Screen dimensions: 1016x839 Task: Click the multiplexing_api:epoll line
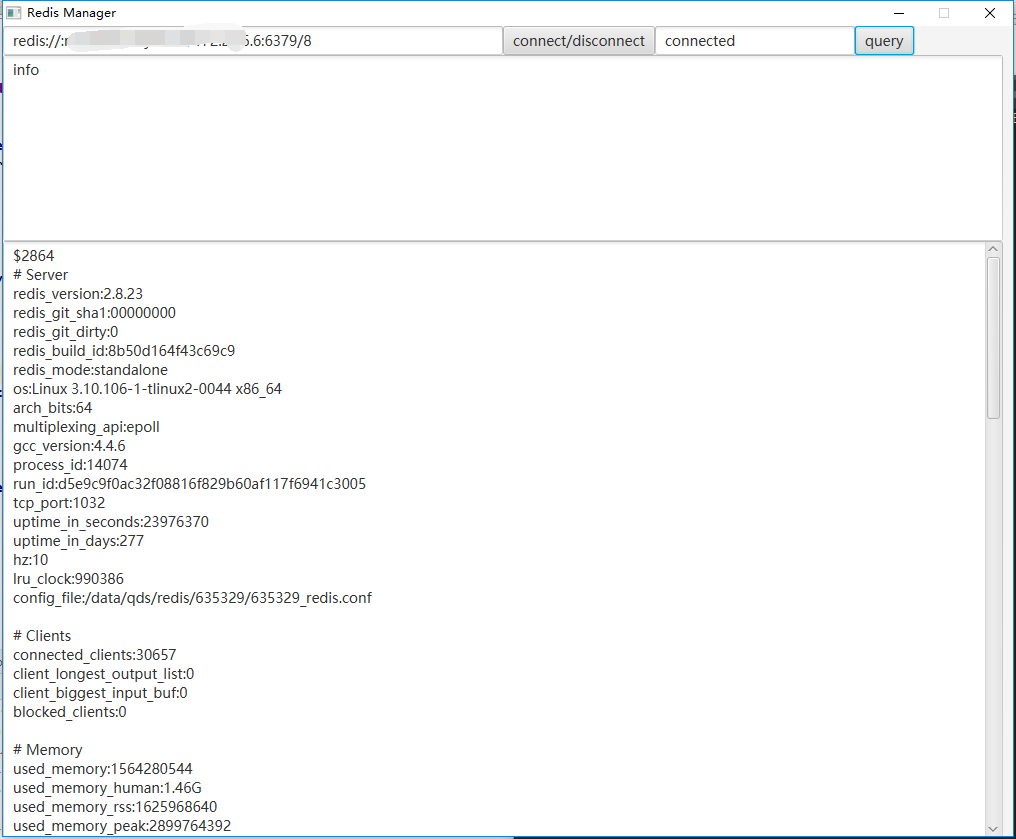(86, 427)
